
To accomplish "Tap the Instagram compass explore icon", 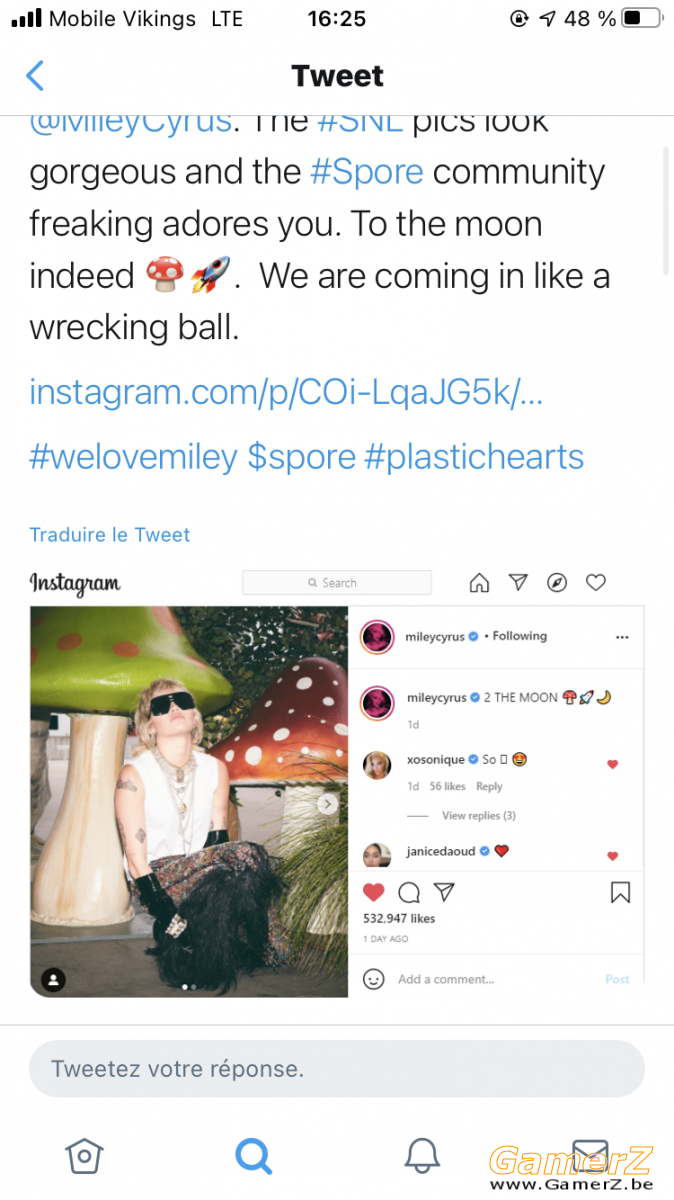I will pyautogui.click(x=557, y=583).
